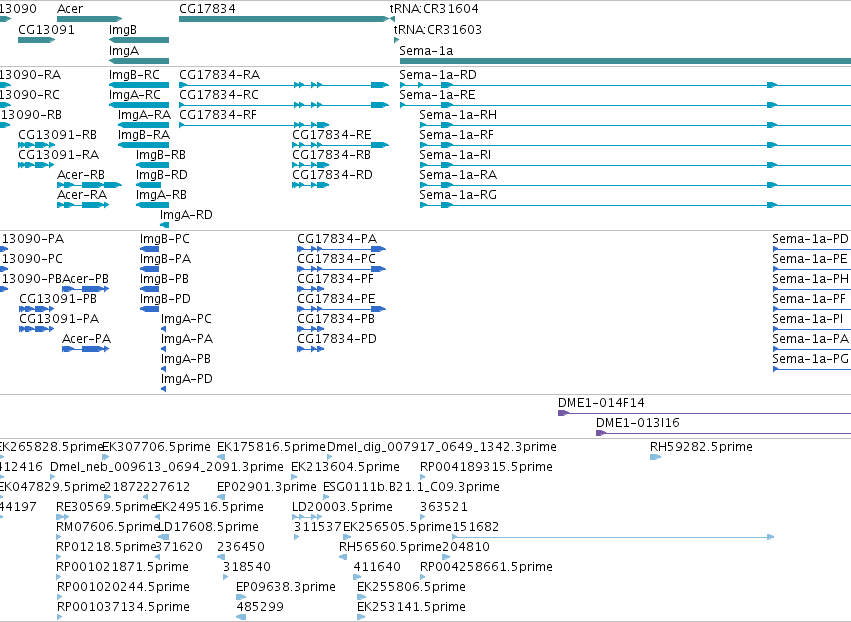Click transcript Acer-RA
Viewport: 851px width, 622px height.
83,205
